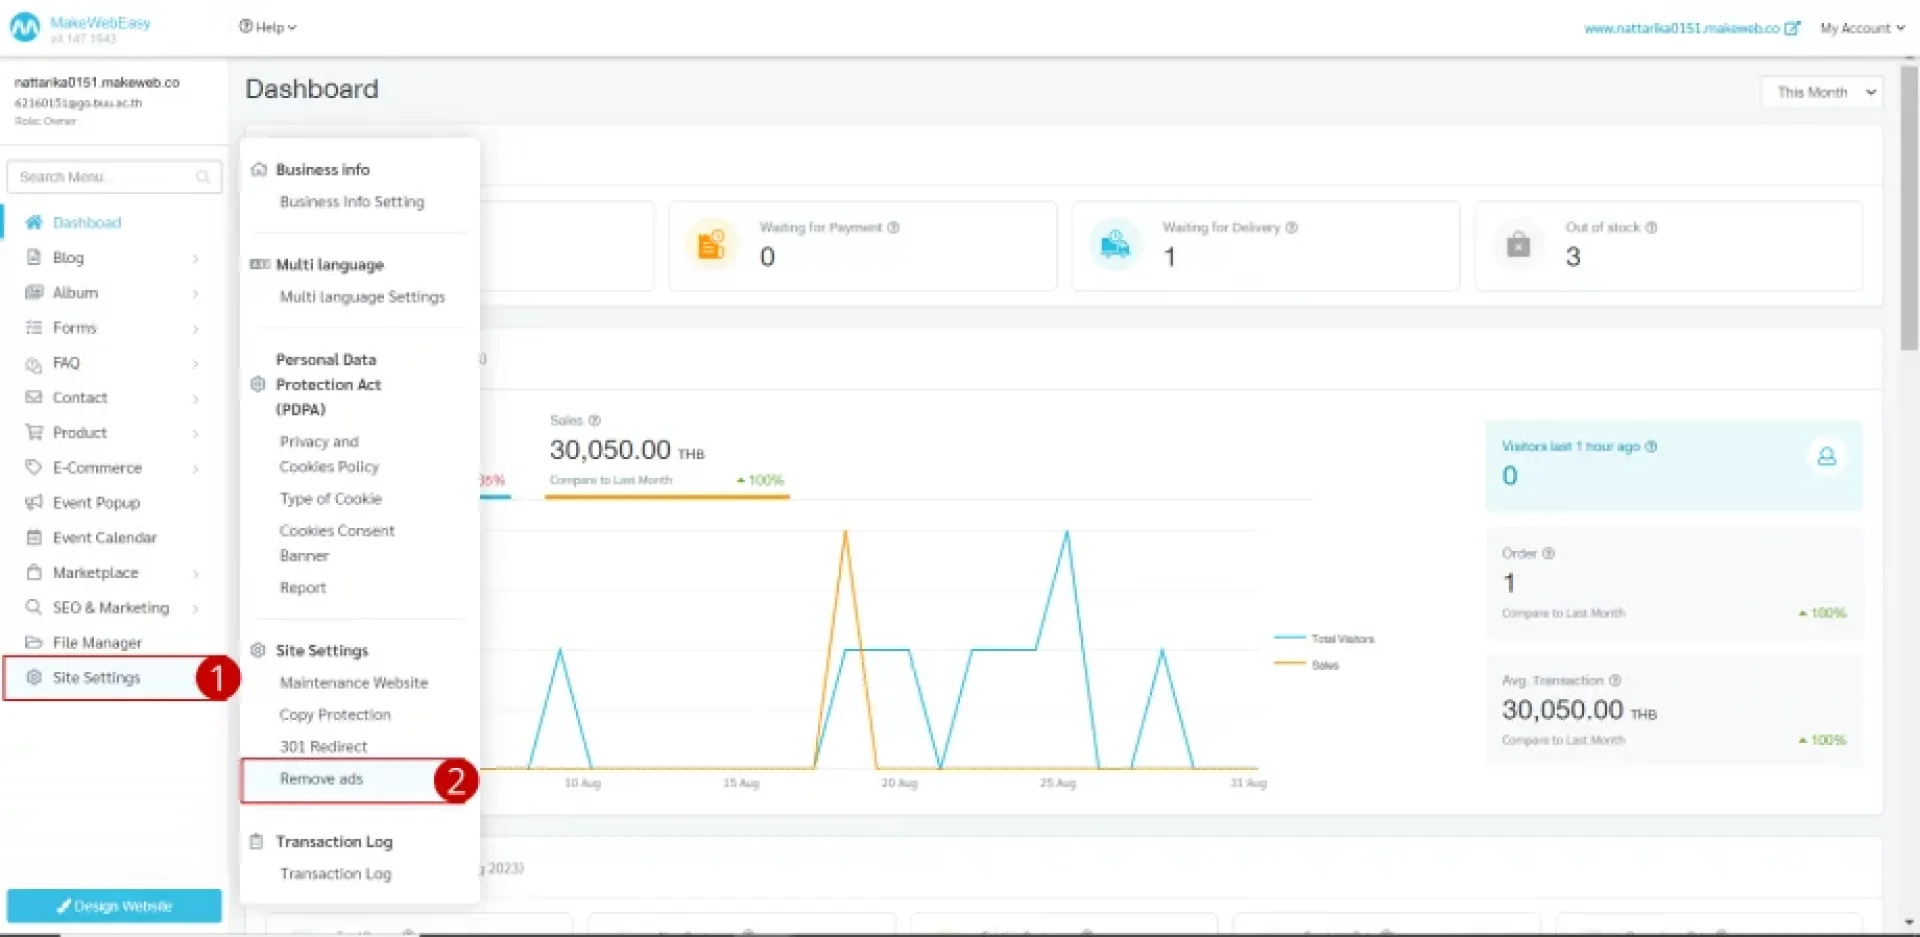Image resolution: width=1920 pixels, height=937 pixels.
Task: Select Remove ads in Site Settings
Action: (321, 779)
